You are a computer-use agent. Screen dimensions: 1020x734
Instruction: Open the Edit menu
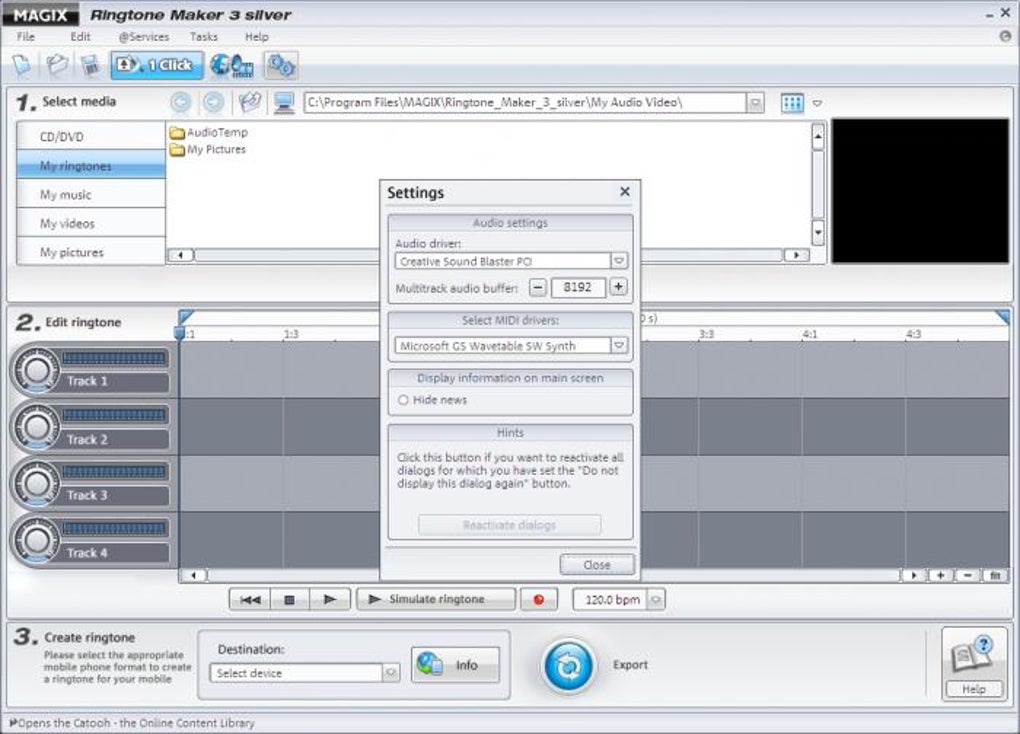[80, 36]
